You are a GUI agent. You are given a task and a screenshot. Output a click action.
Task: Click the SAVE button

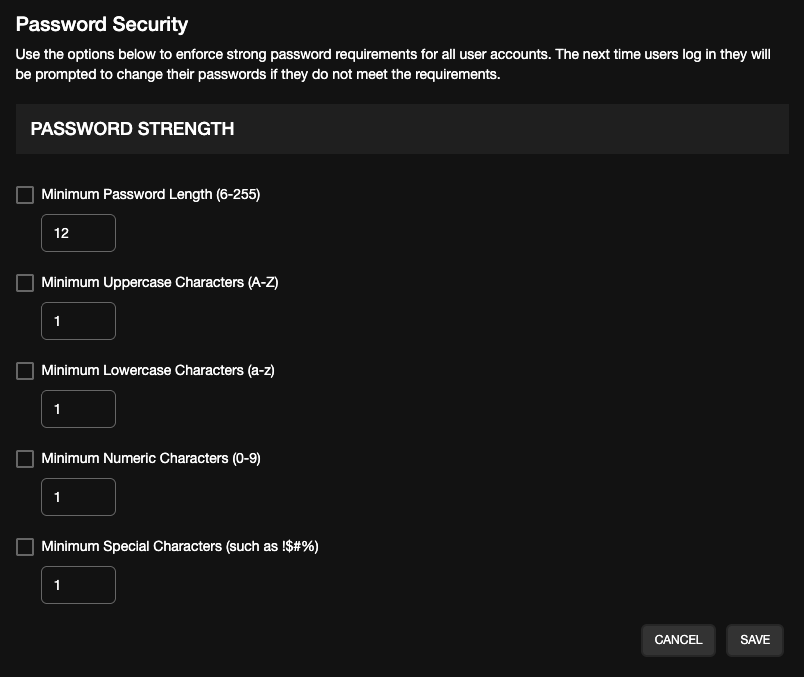(754, 640)
